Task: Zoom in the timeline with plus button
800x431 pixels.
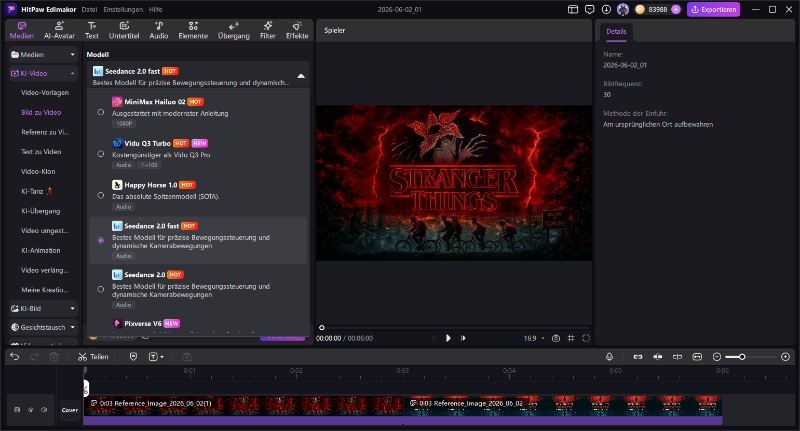Action: [786, 357]
